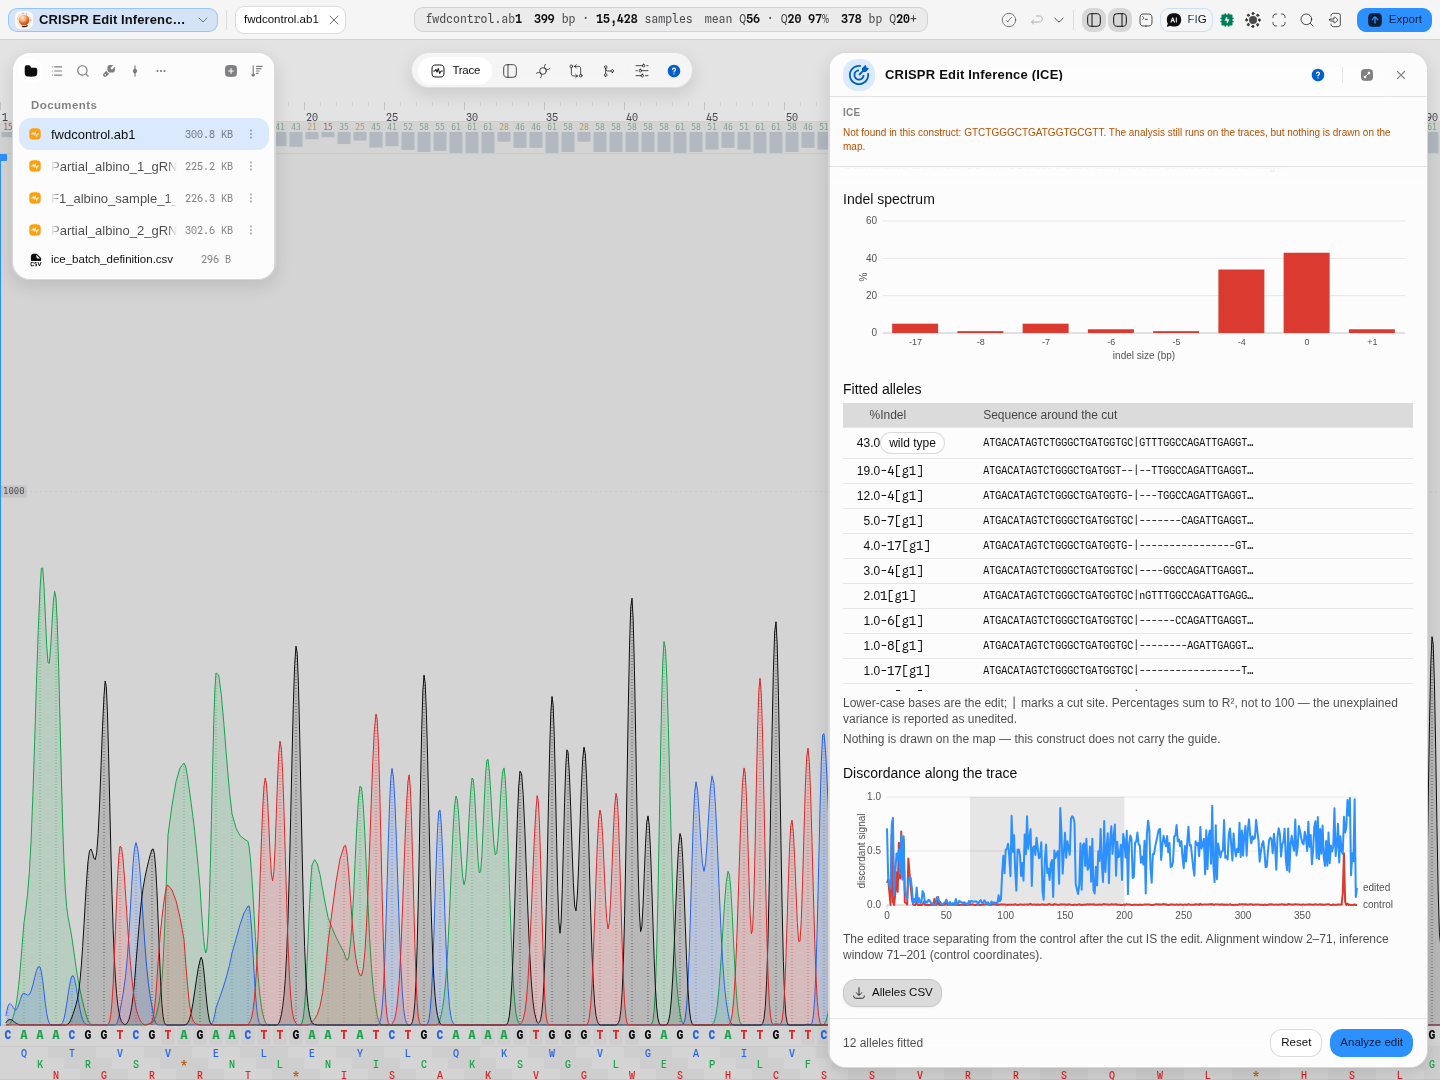Click the sidebar more options ellipsis
The width and height of the screenshot is (1440, 1080).
161,71
